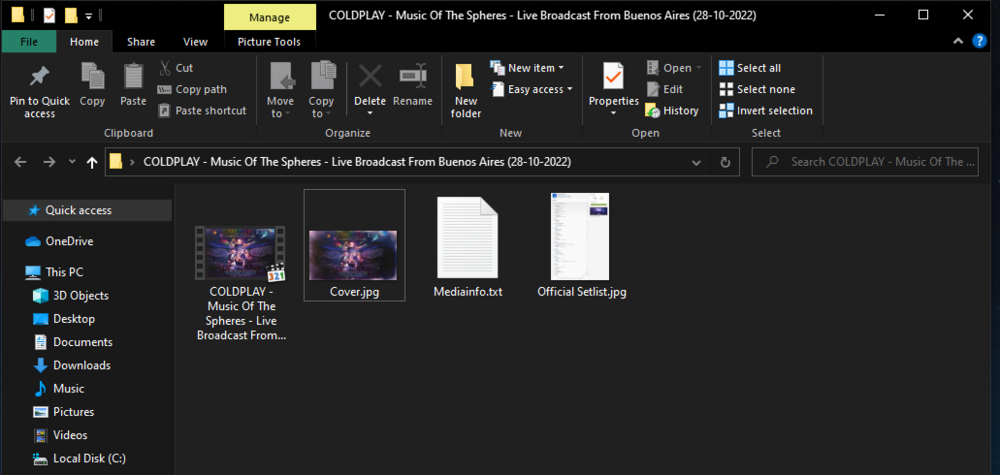
Task: Open recent locations dropdown chevron
Action: (x=72, y=162)
